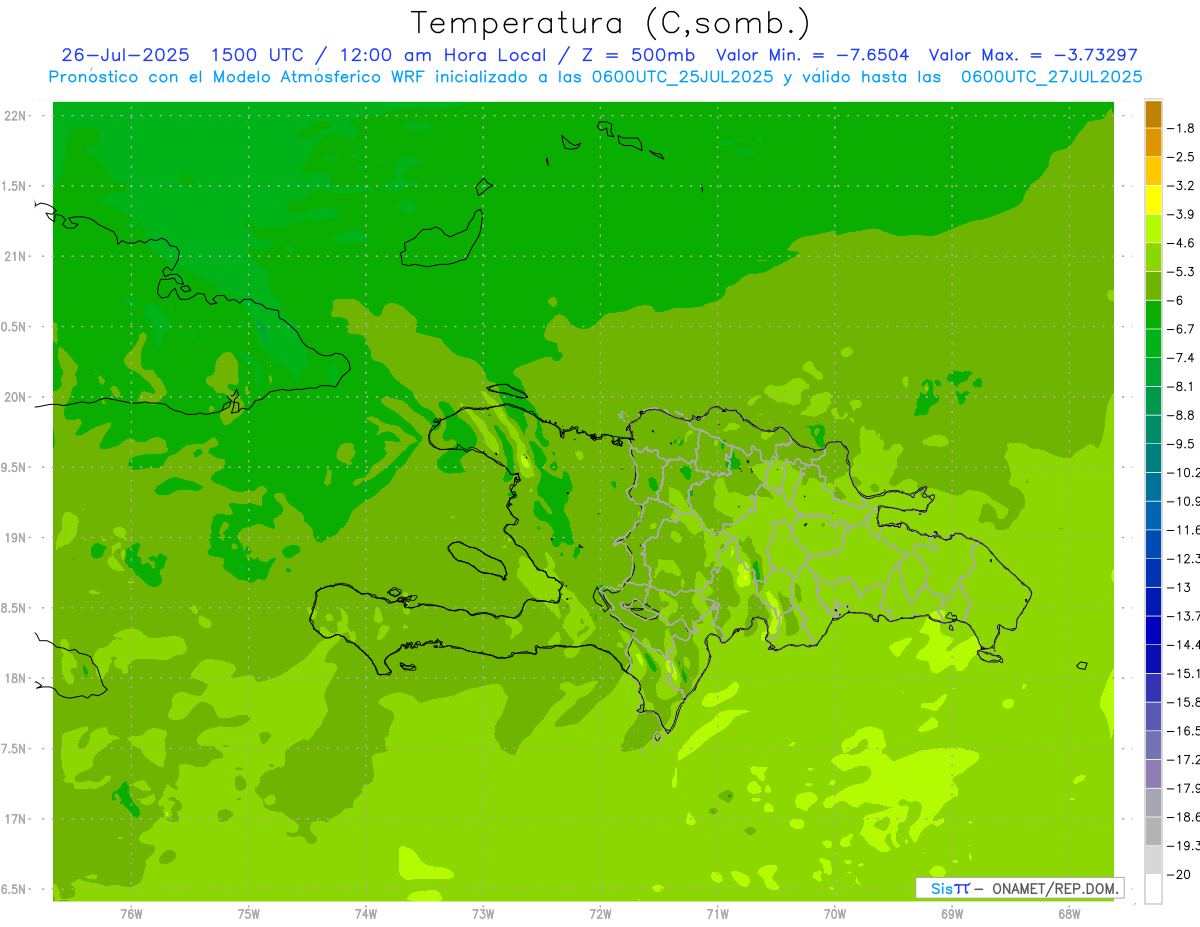1200x927 pixels.
Task: Click the '-3.2' colorbar value
Action: pos(1183,186)
